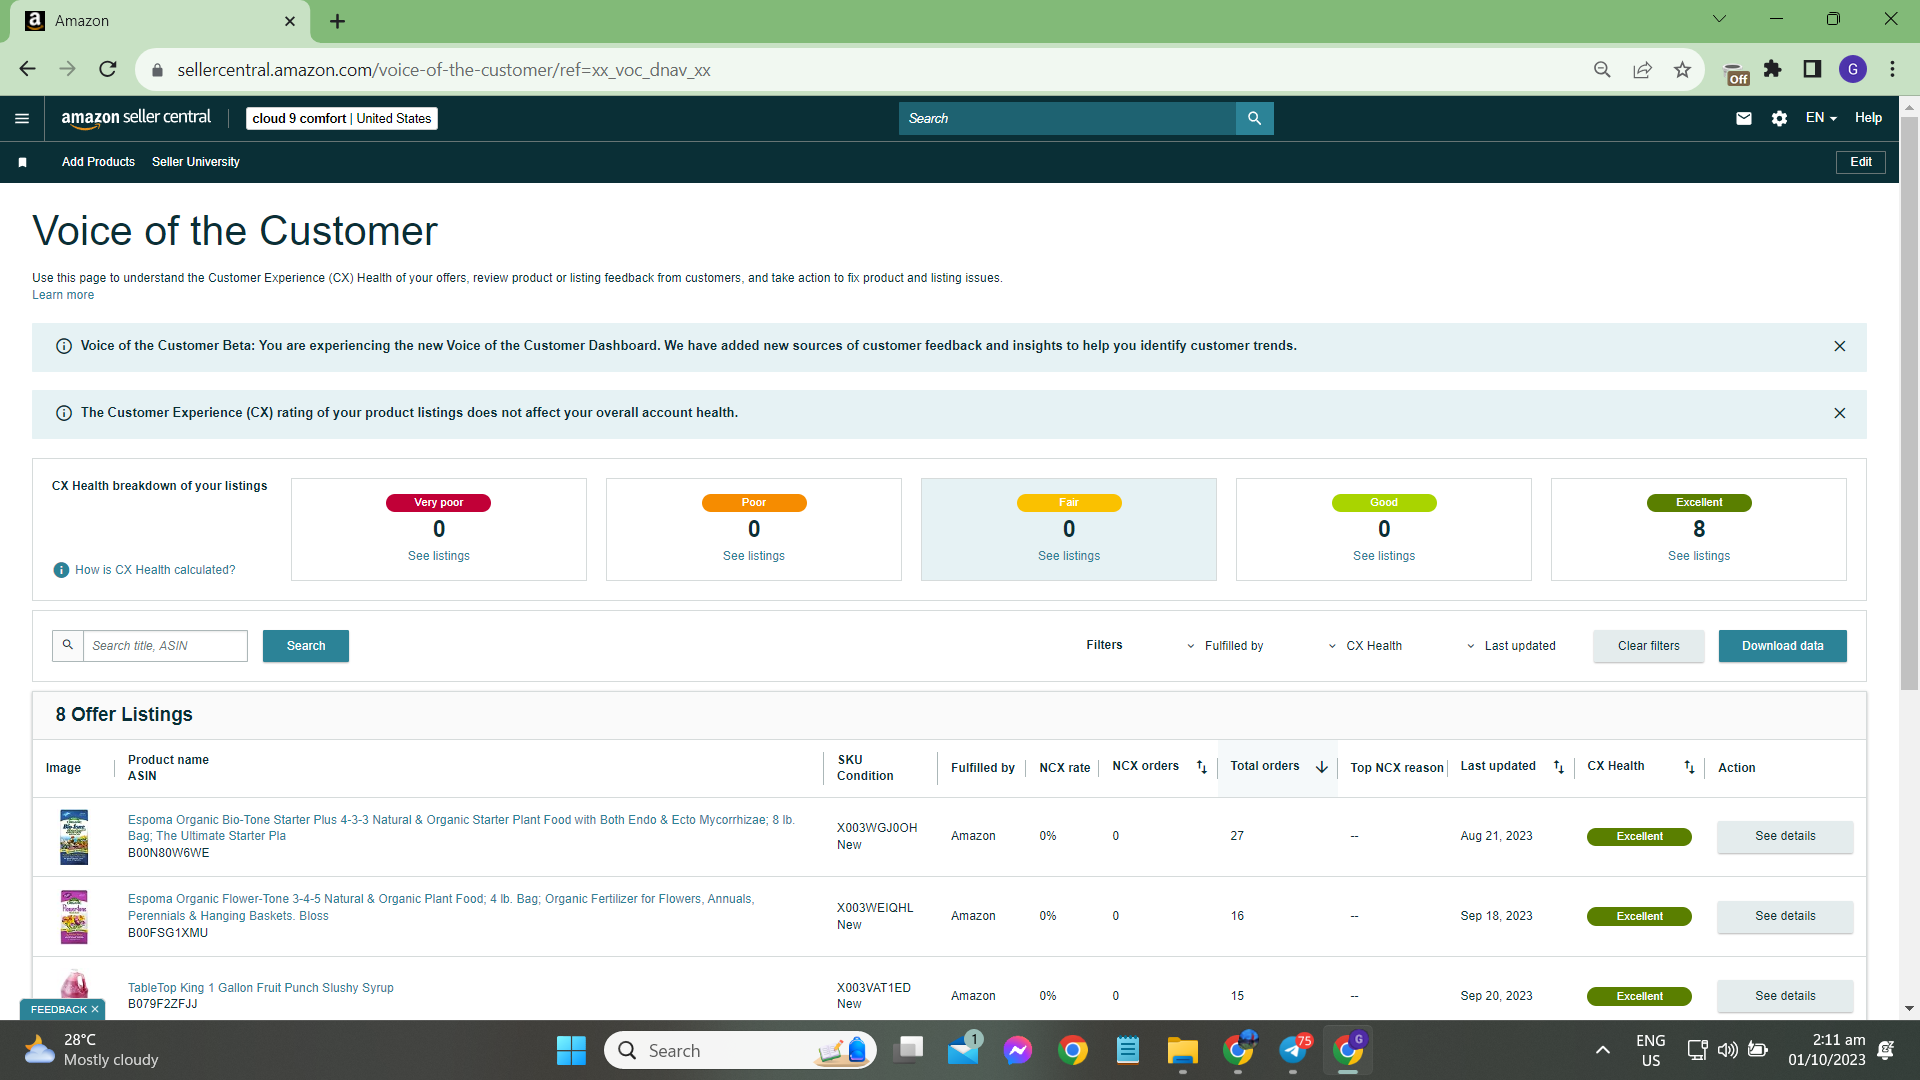1920x1080 pixels.
Task: Click the Amazon Seller Central logo
Action: tap(136, 118)
